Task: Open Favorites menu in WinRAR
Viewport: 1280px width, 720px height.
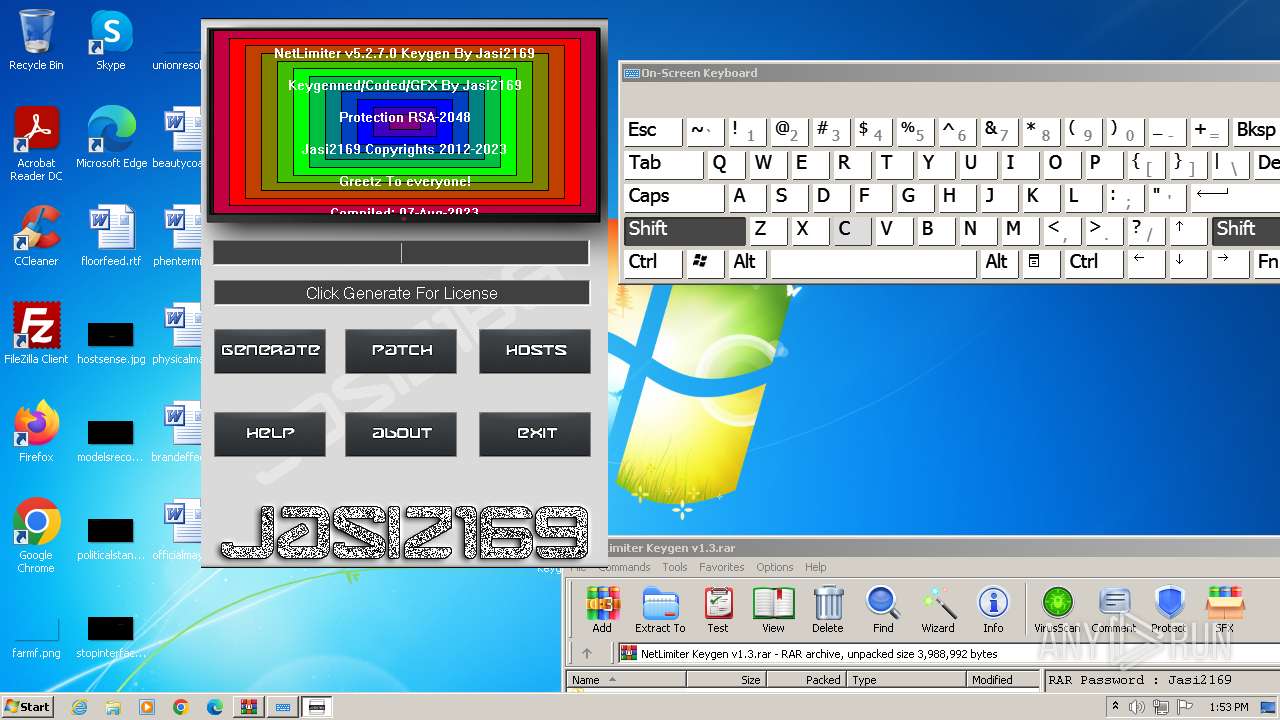Action: 722,567
